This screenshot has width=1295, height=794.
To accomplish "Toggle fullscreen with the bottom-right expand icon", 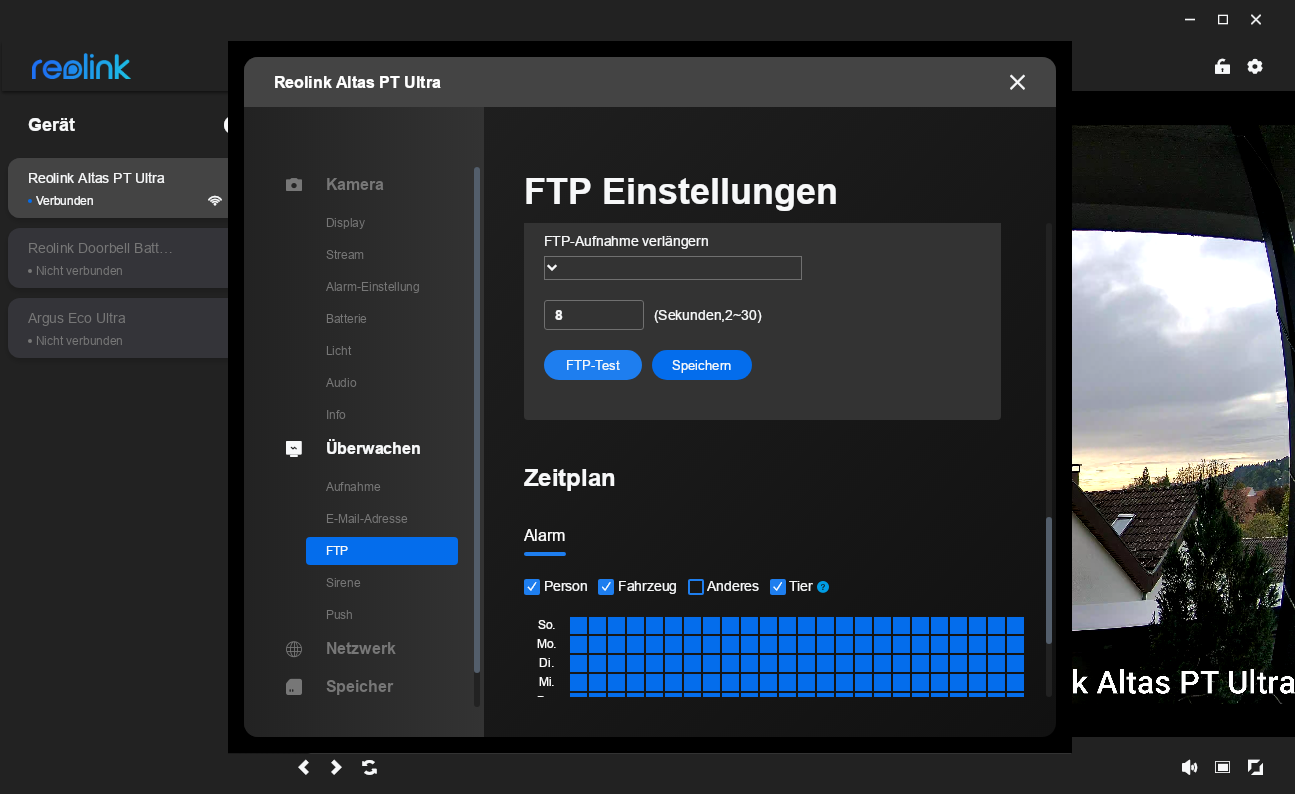I will tap(1255, 767).
